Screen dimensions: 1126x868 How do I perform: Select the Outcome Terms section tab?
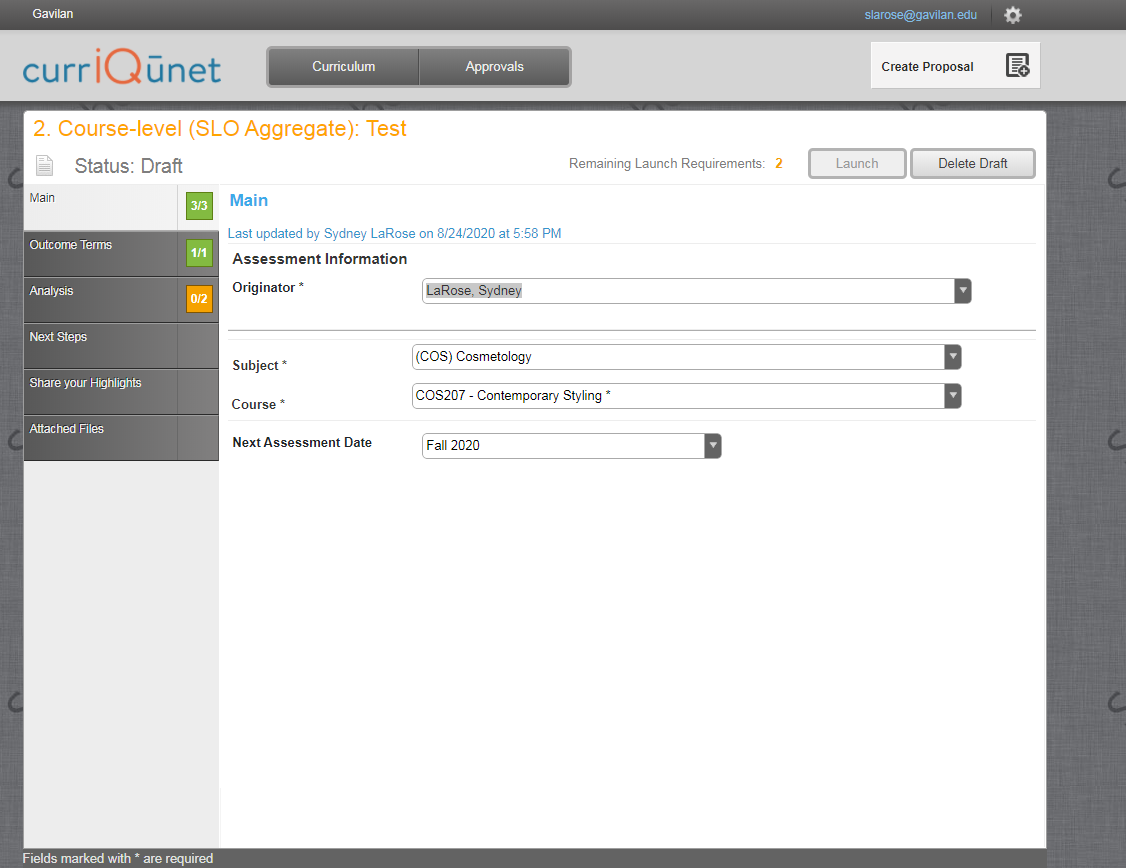tap(100, 253)
